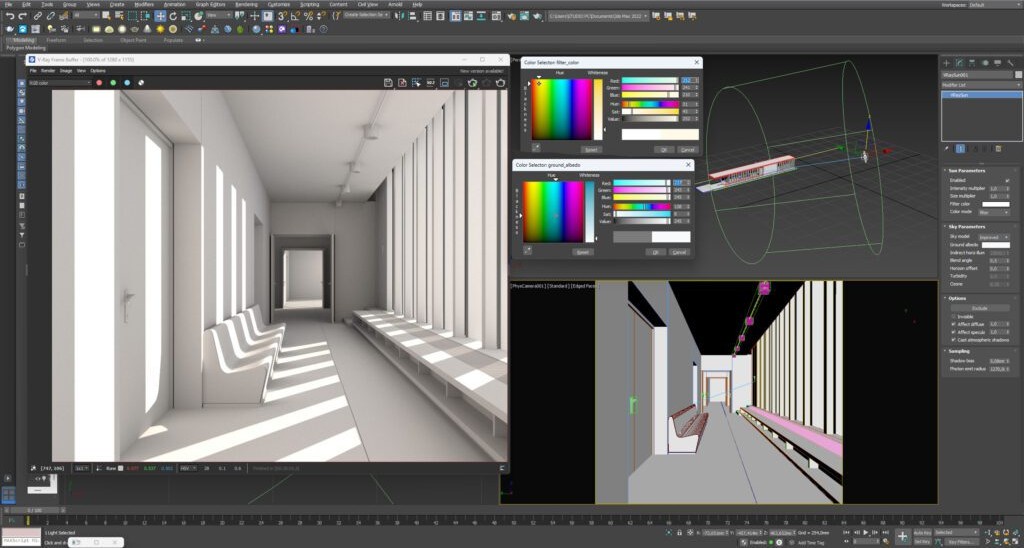This screenshot has width=1024, height=548.
Task: Toggle the Angle Snap icon
Action: [295, 16]
